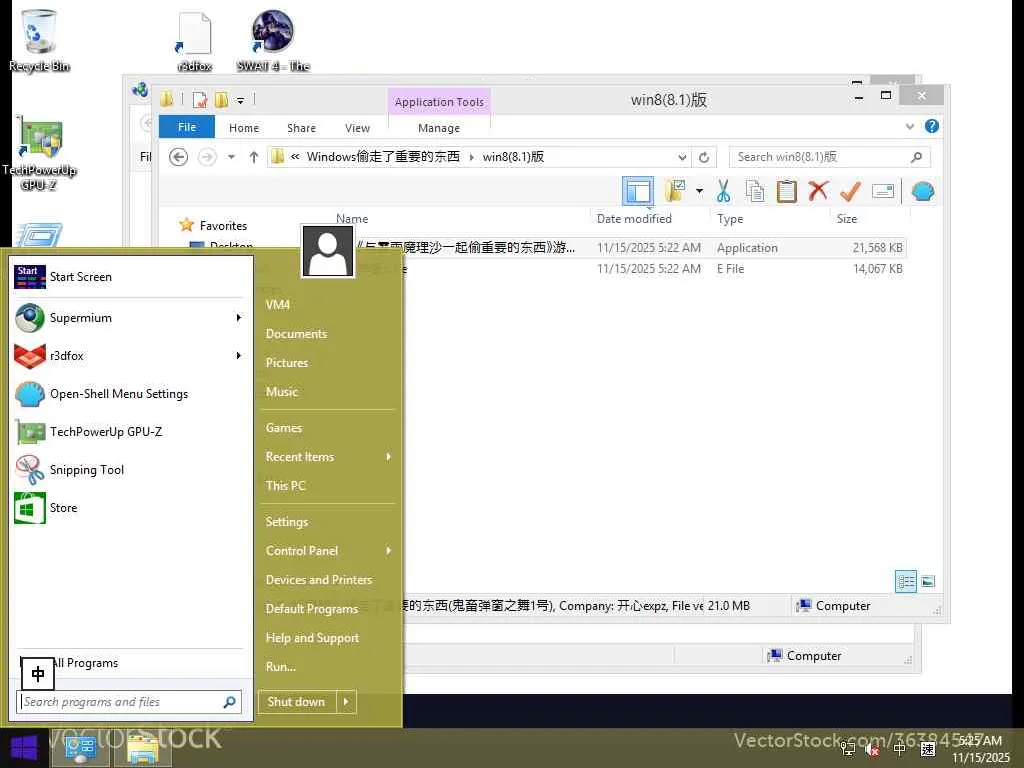Click the muted volume tray icon
The height and width of the screenshot is (768, 1024).
[872, 749]
